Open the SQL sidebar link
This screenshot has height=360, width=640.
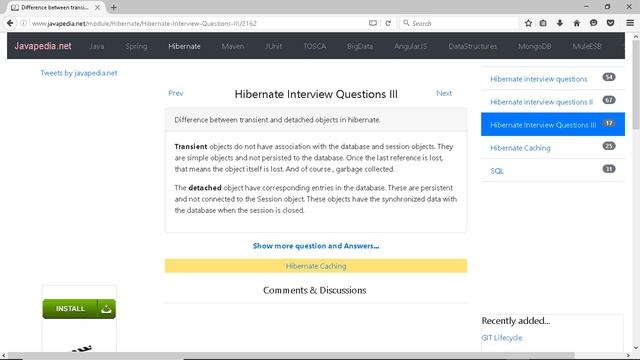(x=497, y=171)
